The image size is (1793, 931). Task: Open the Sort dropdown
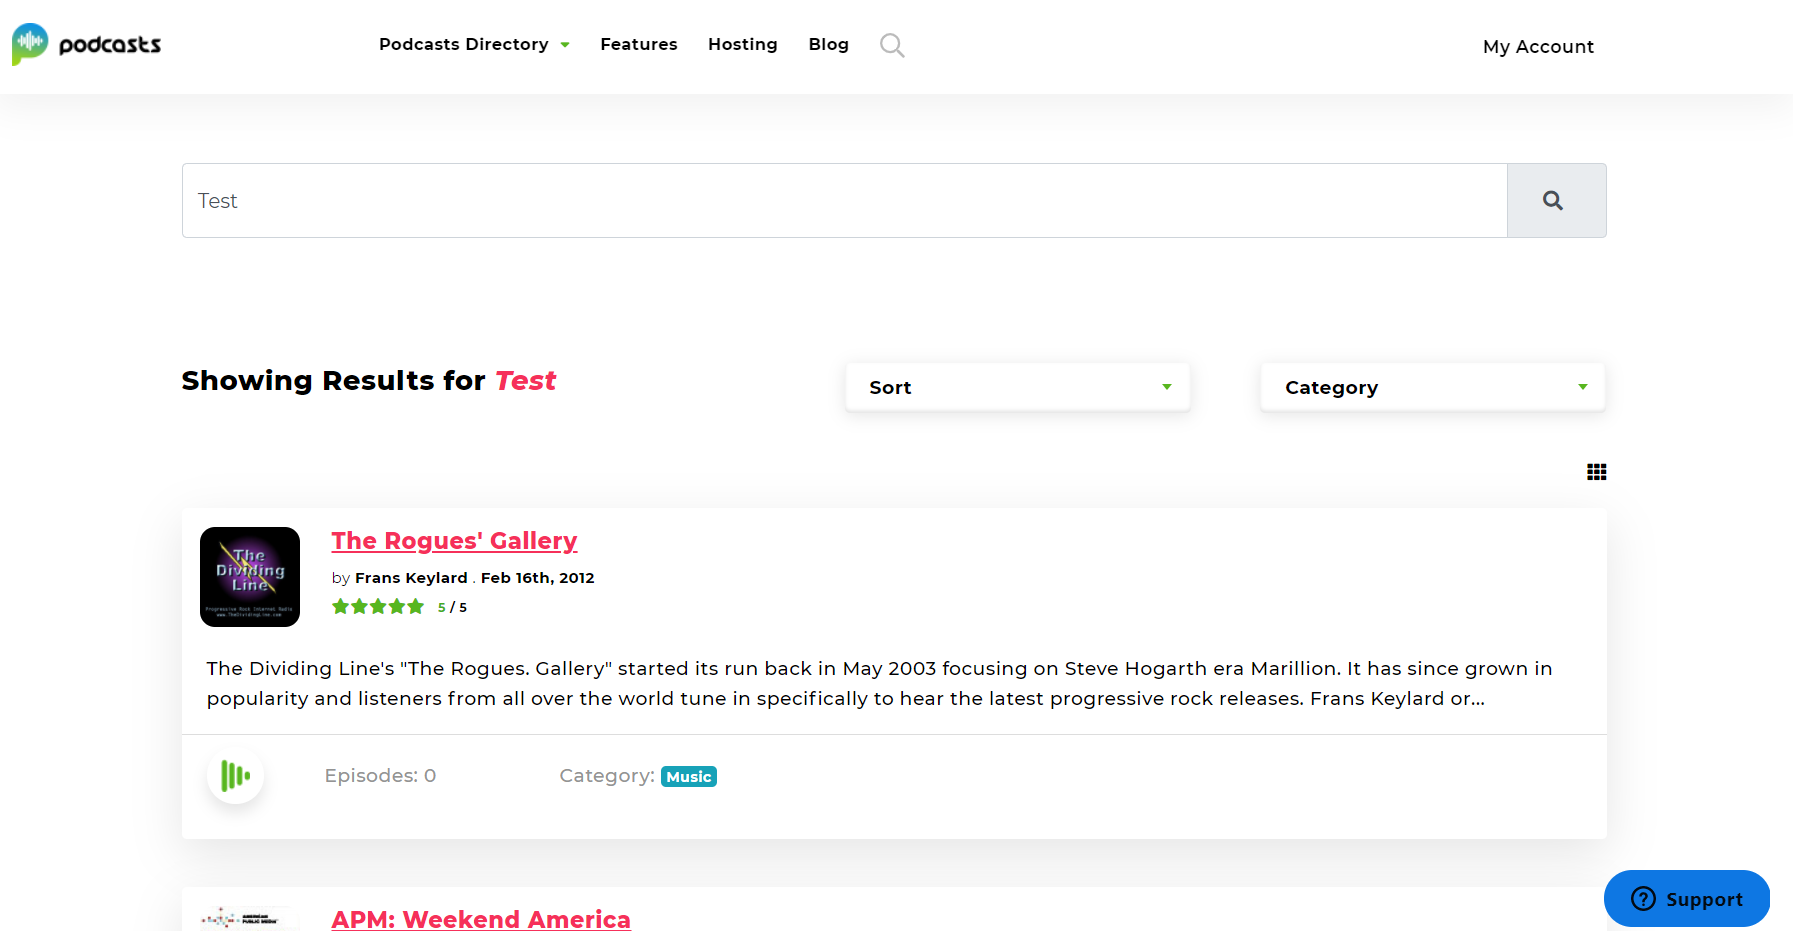click(1017, 387)
